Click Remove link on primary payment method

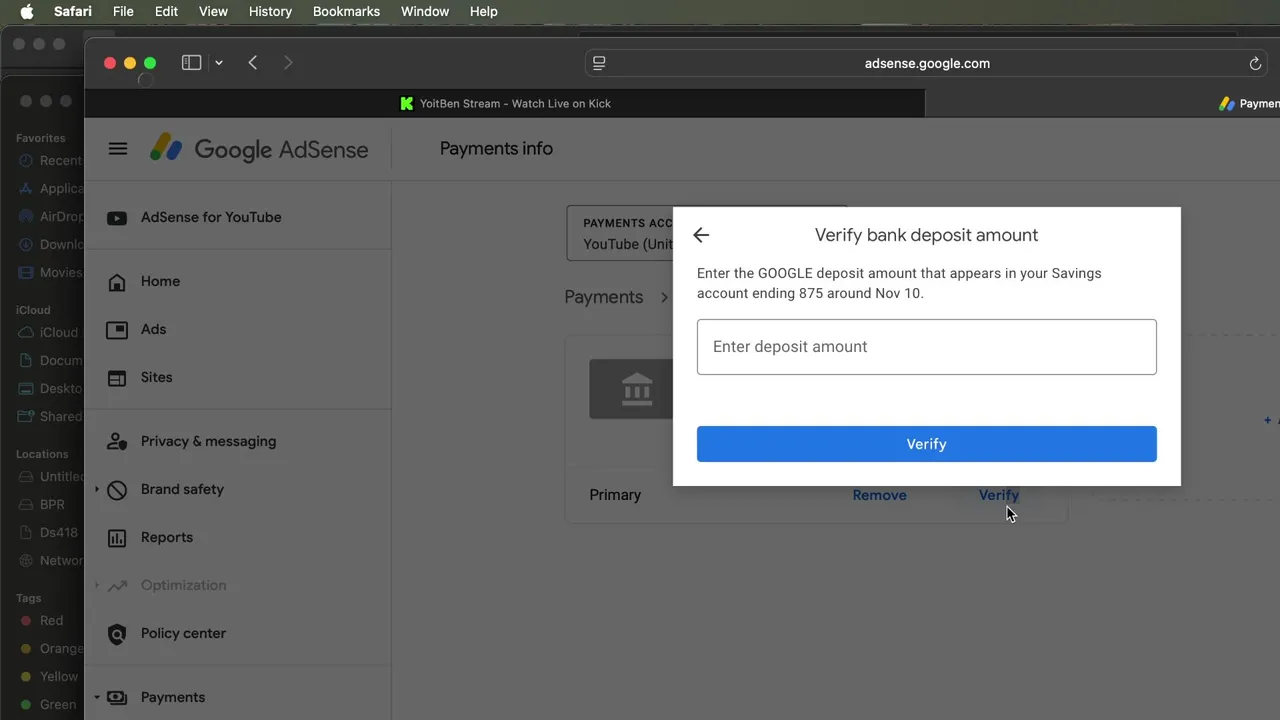[x=879, y=495]
